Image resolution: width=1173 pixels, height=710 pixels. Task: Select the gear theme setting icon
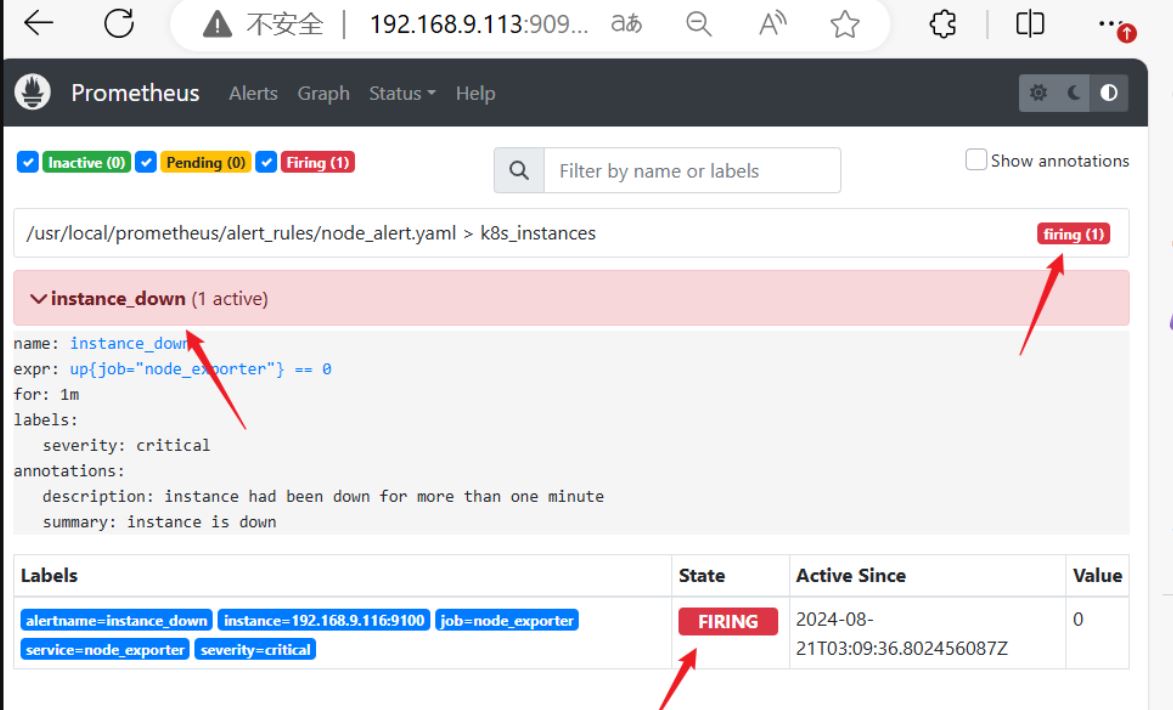(x=1038, y=93)
